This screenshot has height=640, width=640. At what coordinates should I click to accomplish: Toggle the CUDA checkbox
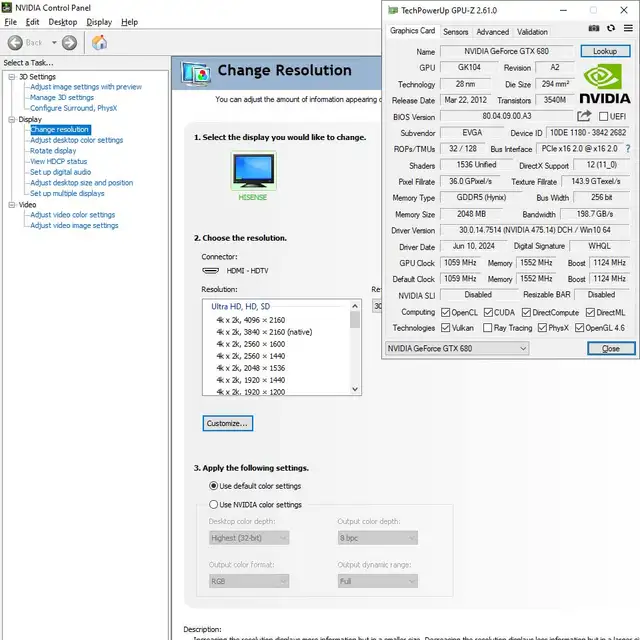[488, 313]
